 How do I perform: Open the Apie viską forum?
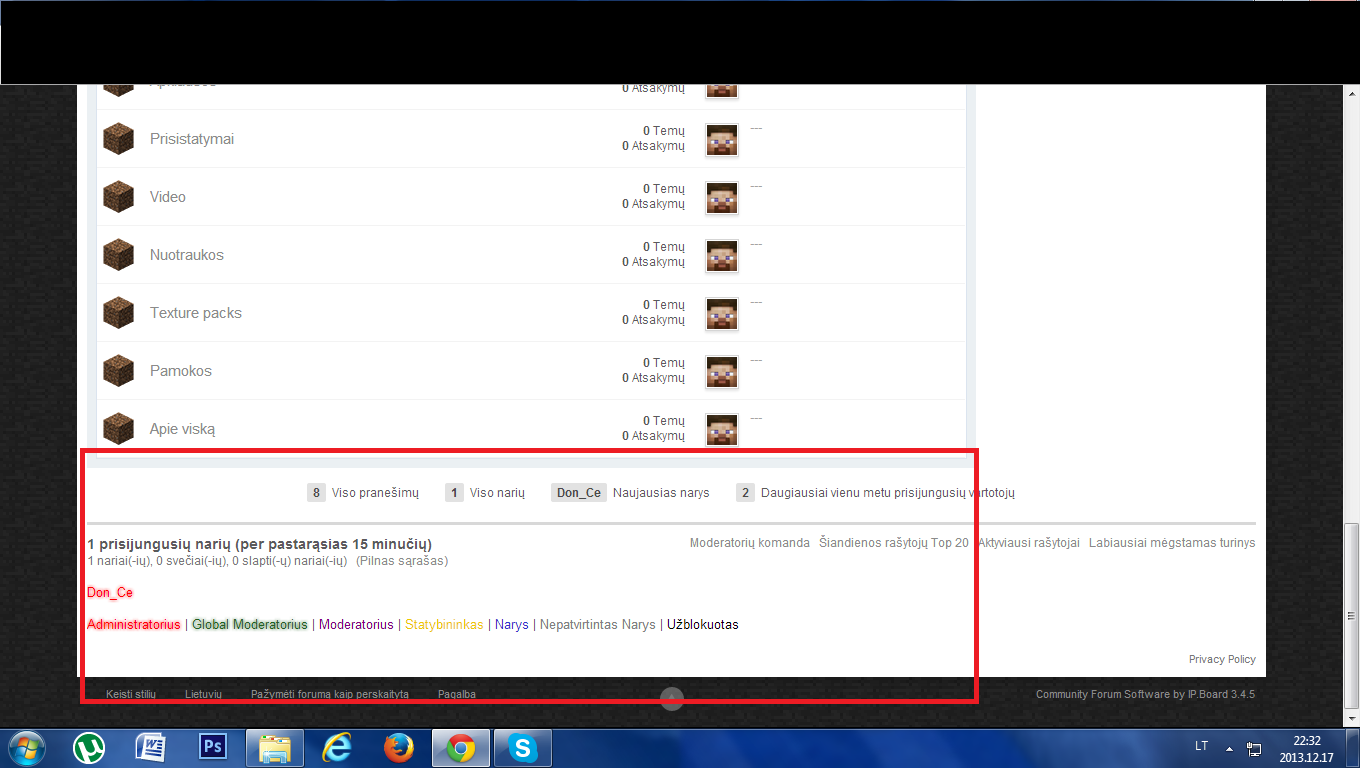pos(183,429)
